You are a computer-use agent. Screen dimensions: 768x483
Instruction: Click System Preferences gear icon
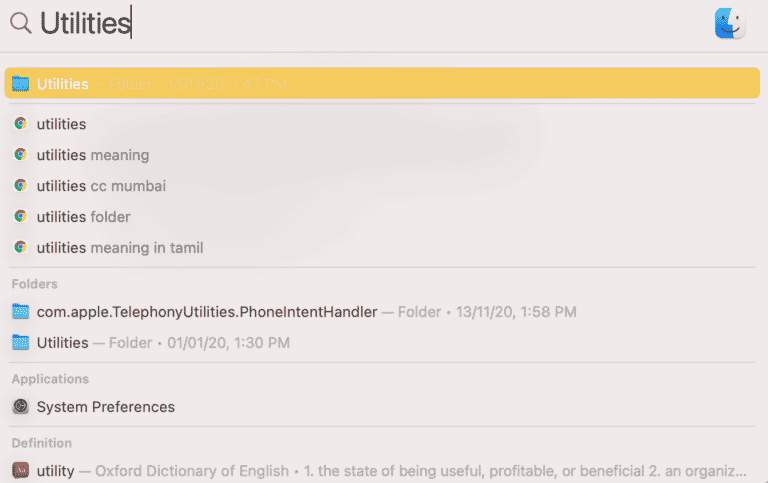click(x=21, y=407)
